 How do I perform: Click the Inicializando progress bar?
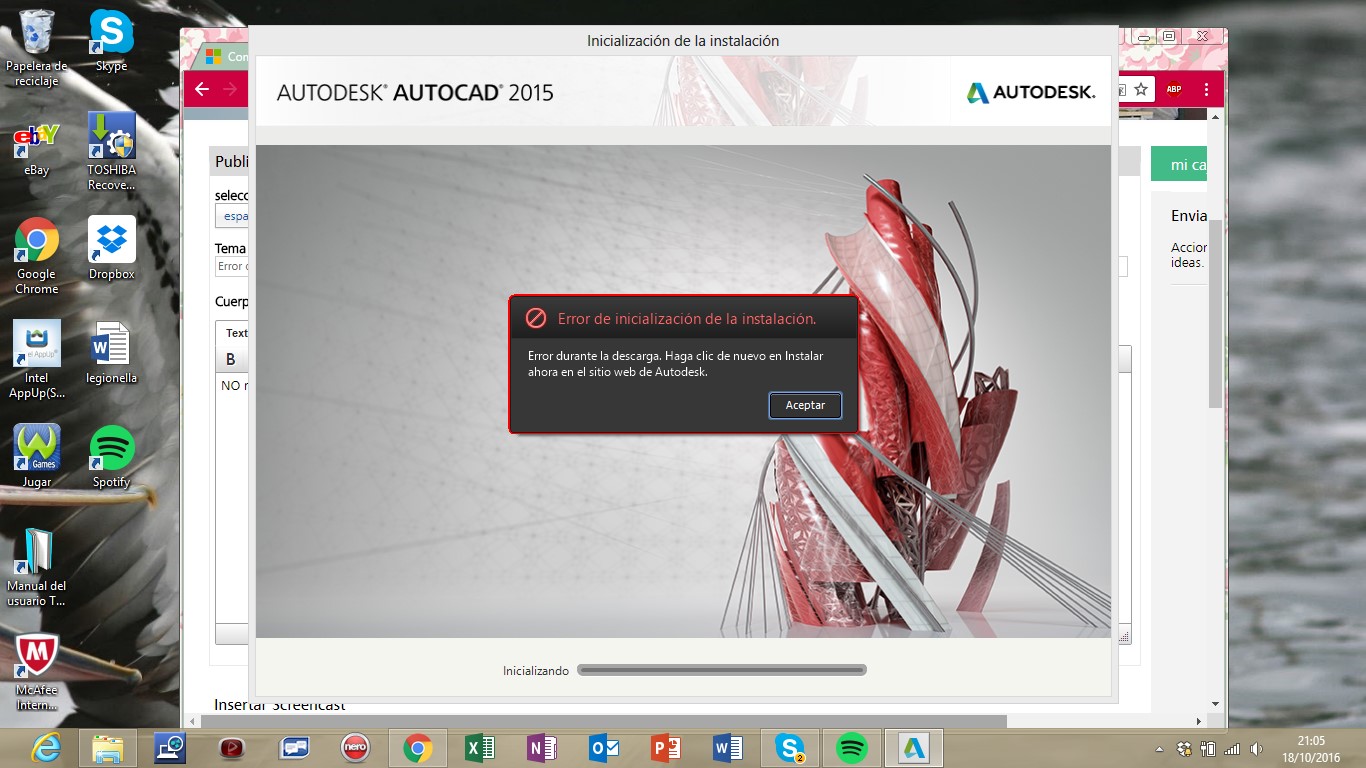tap(722, 670)
